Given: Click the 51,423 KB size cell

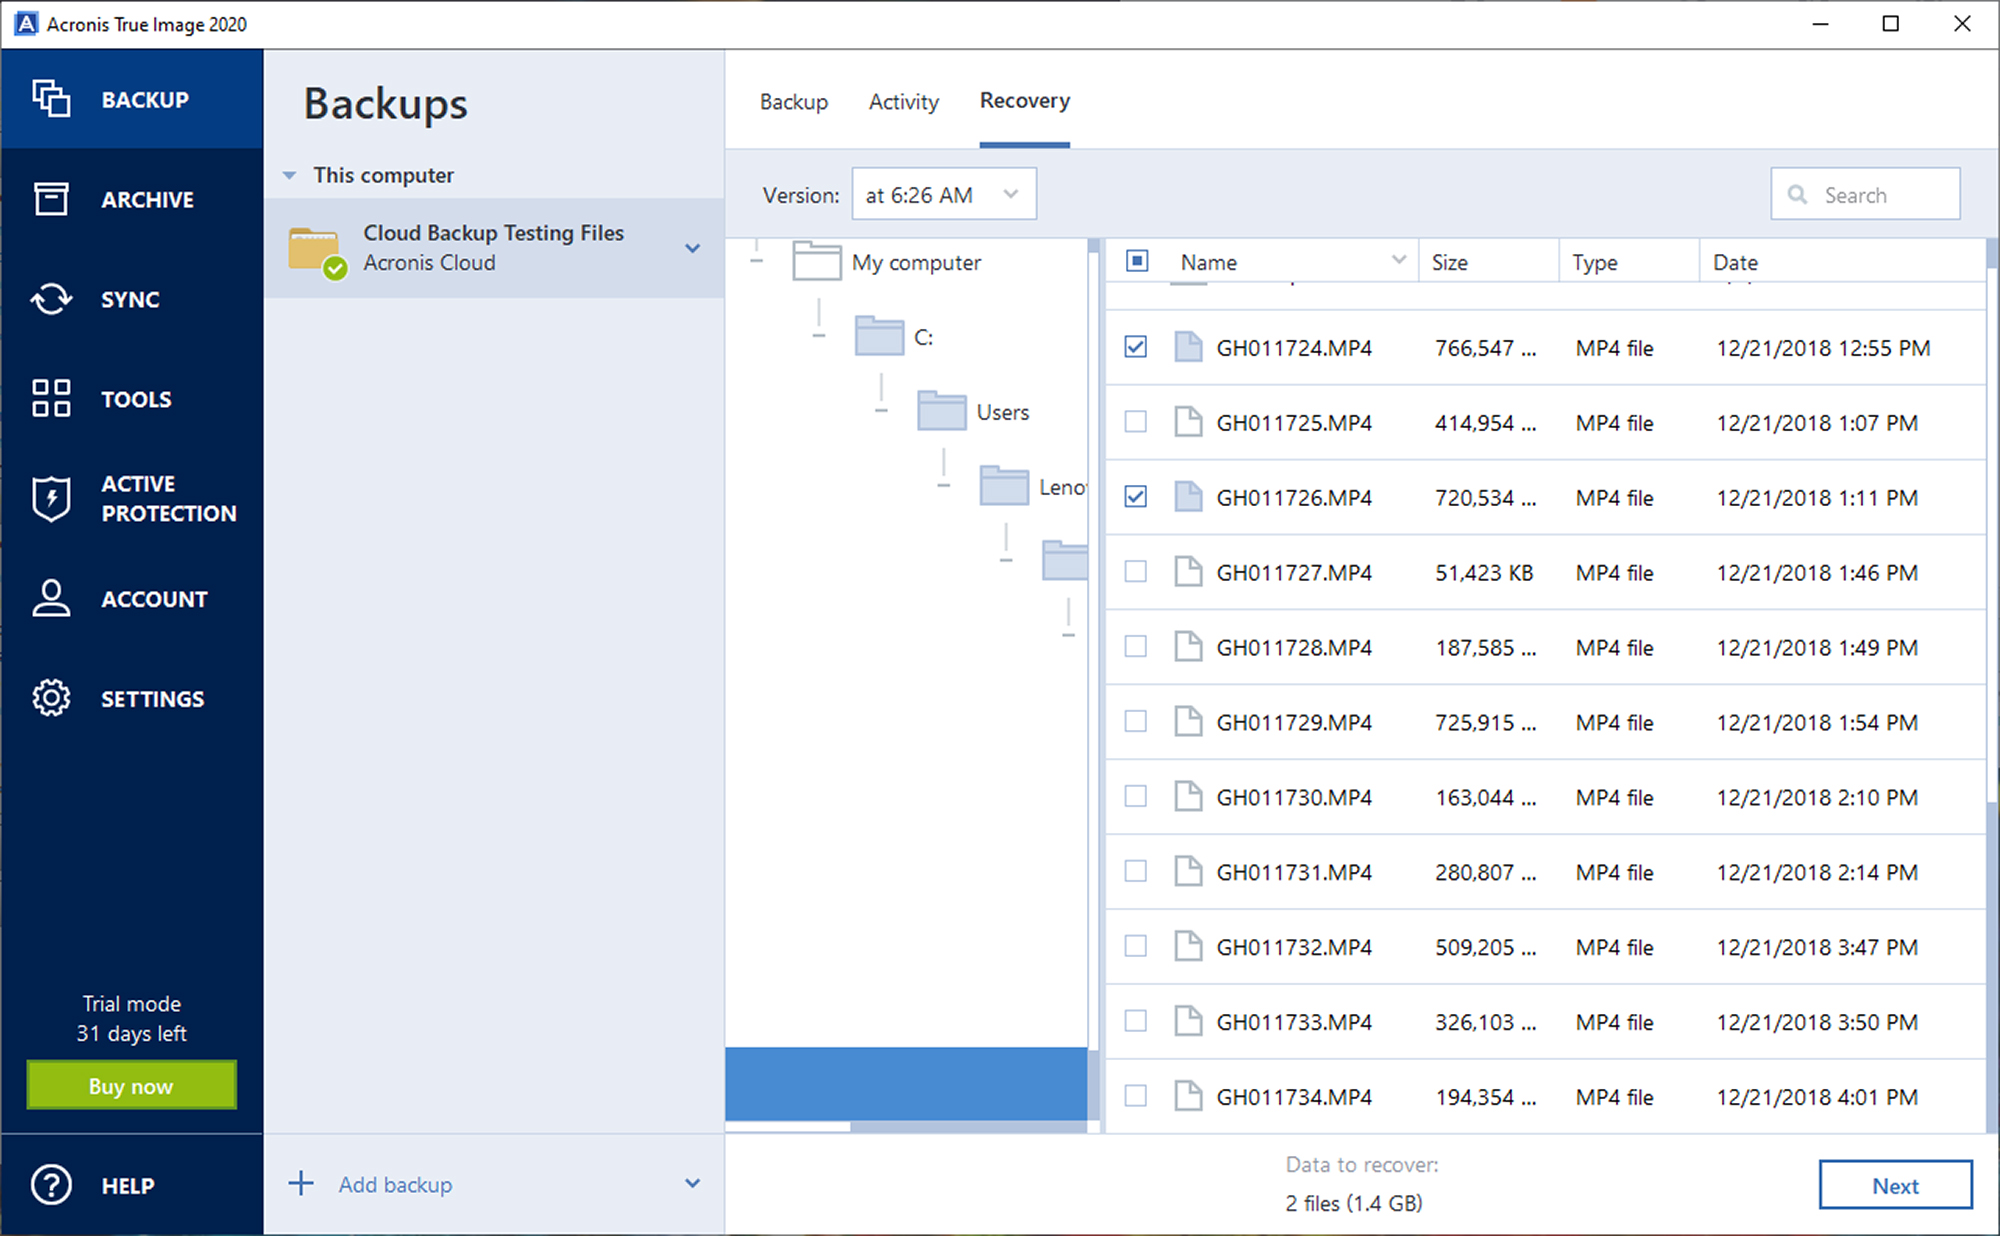Looking at the screenshot, I should (1484, 573).
